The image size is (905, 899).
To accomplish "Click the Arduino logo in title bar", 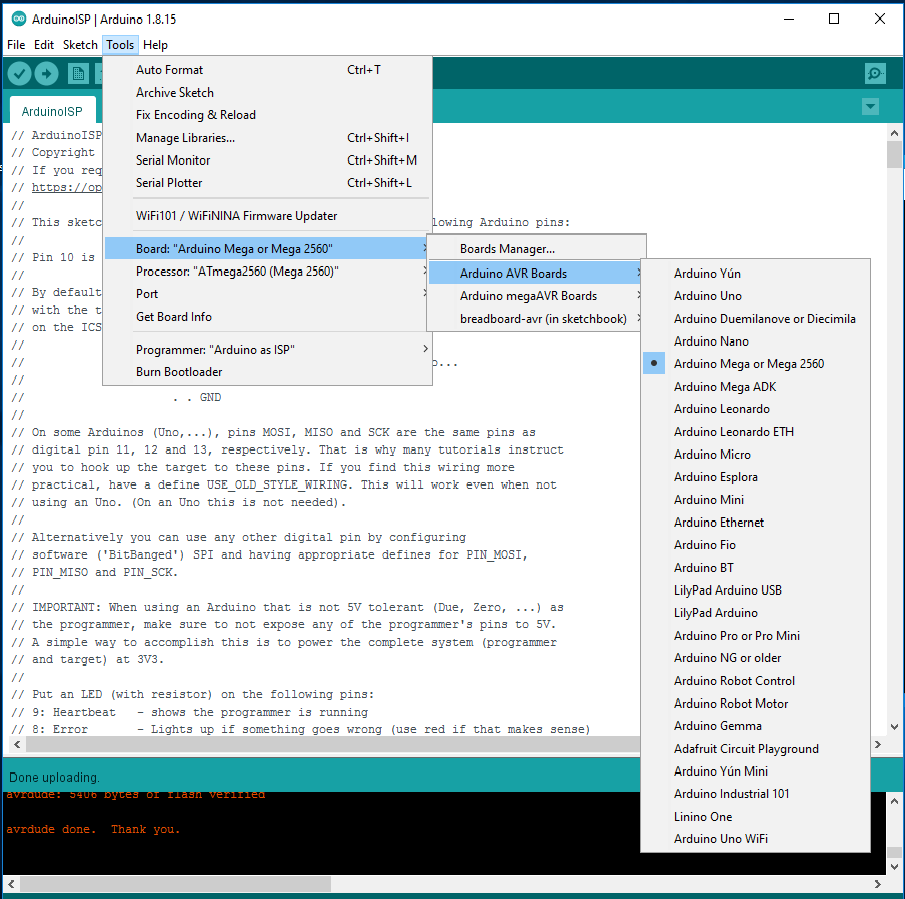I will pyautogui.click(x=19, y=19).
